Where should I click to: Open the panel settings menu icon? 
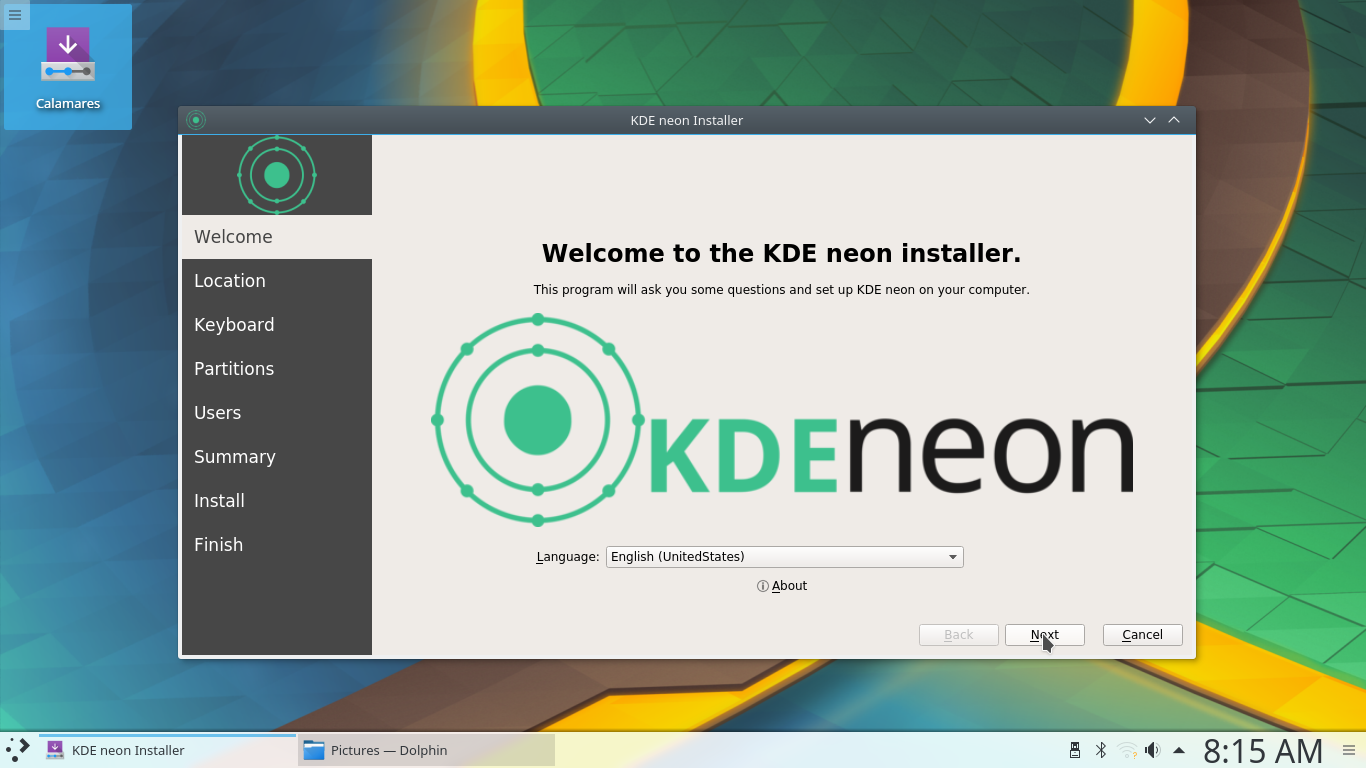pyautogui.click(x=1349, y=750)
